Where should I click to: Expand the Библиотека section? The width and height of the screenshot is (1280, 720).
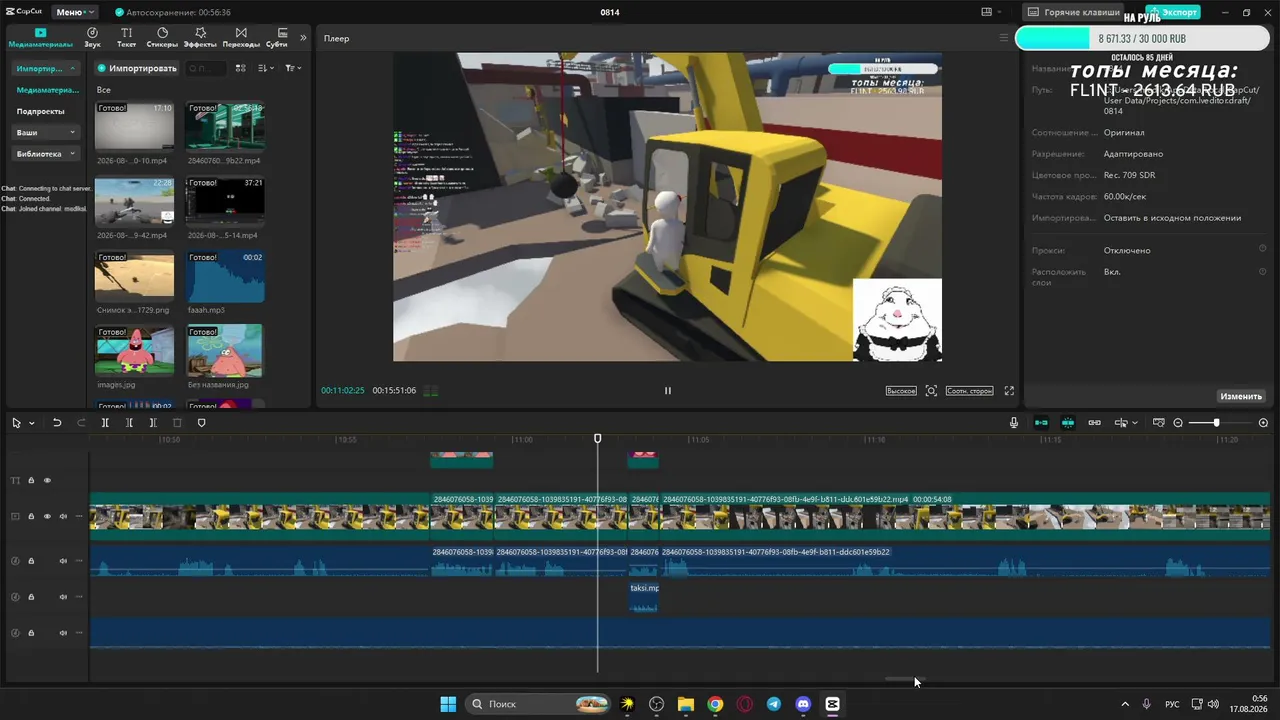pos(46,154)
